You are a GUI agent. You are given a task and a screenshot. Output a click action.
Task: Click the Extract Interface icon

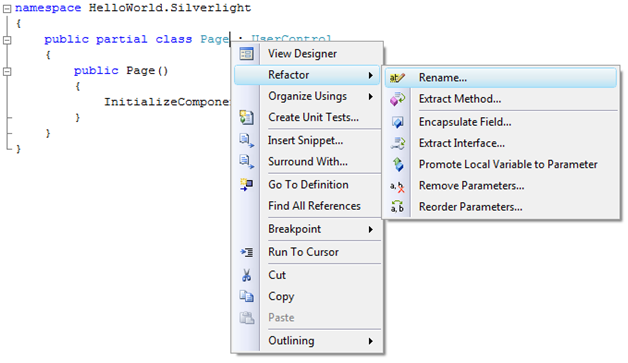(x=397, y=143)
